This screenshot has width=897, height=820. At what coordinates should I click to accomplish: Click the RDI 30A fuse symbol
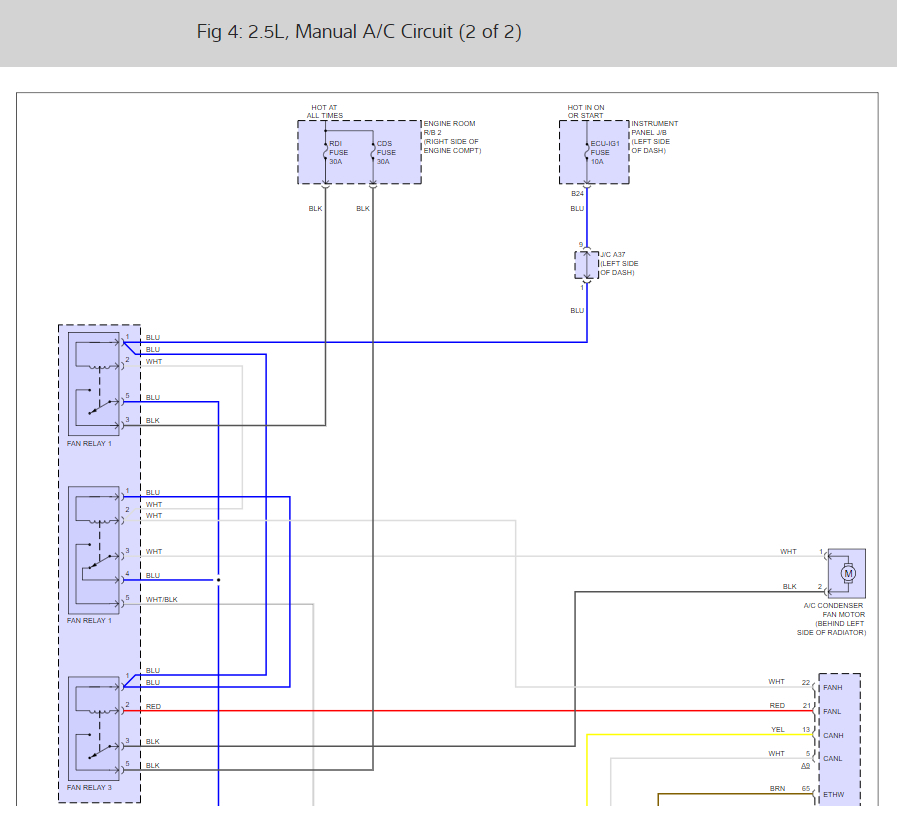coord(326,152)
